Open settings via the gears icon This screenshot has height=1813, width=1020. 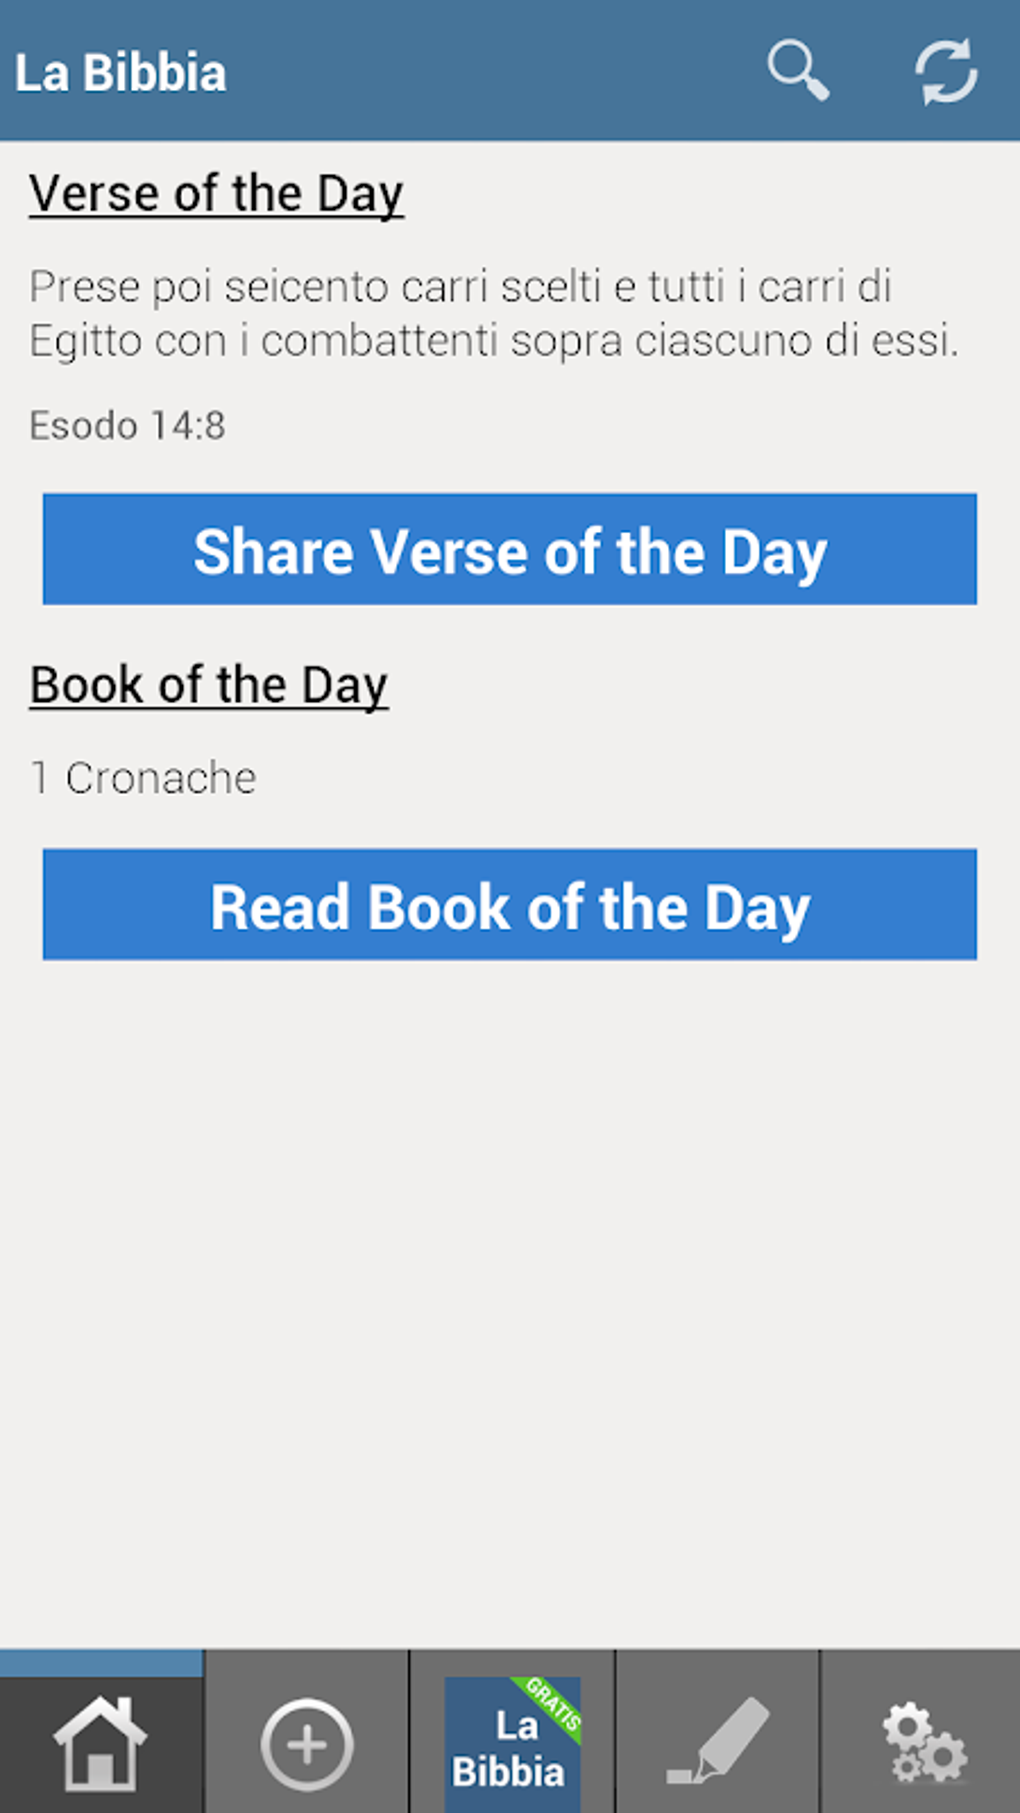point(924,1744)
